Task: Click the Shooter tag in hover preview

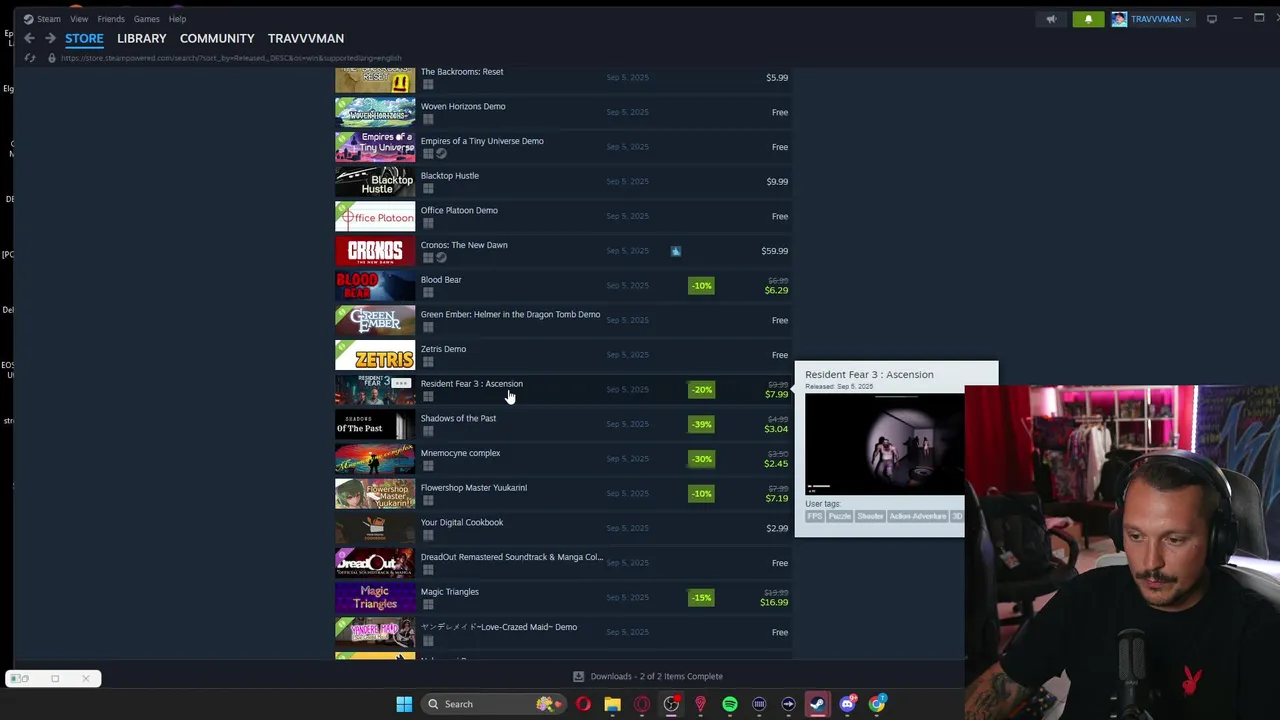Action: pyautogui.click(x=870, y=516)
